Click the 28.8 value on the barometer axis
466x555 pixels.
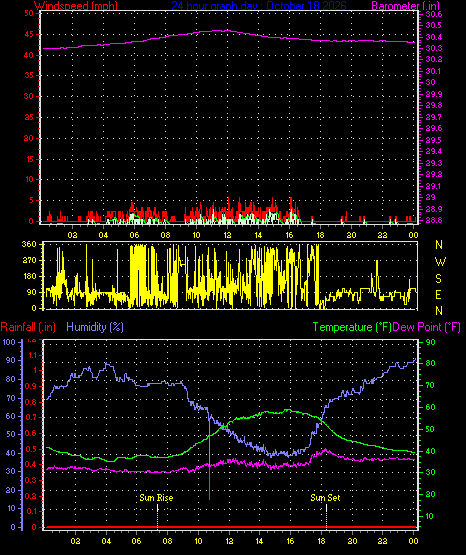(x=433, y=220)
